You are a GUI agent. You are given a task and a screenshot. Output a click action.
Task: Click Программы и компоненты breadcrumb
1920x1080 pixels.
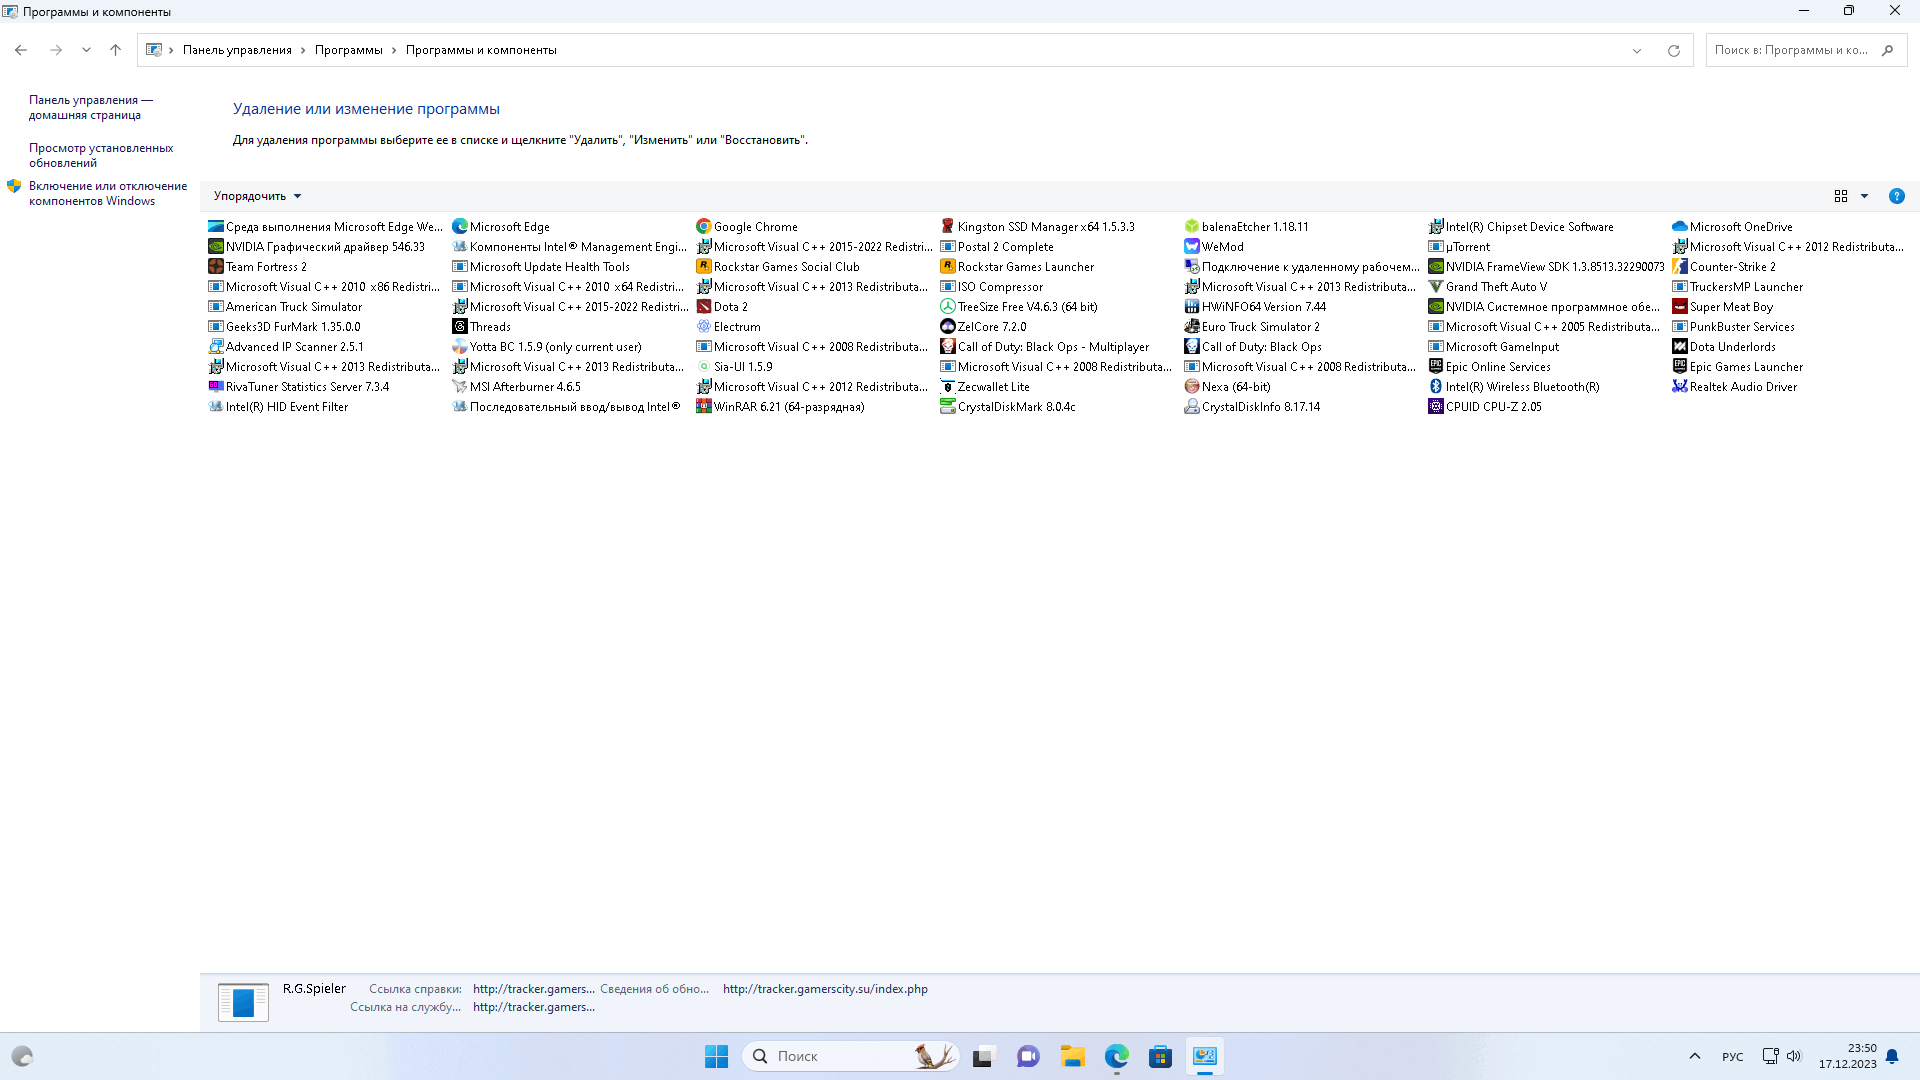pos(481,50)
